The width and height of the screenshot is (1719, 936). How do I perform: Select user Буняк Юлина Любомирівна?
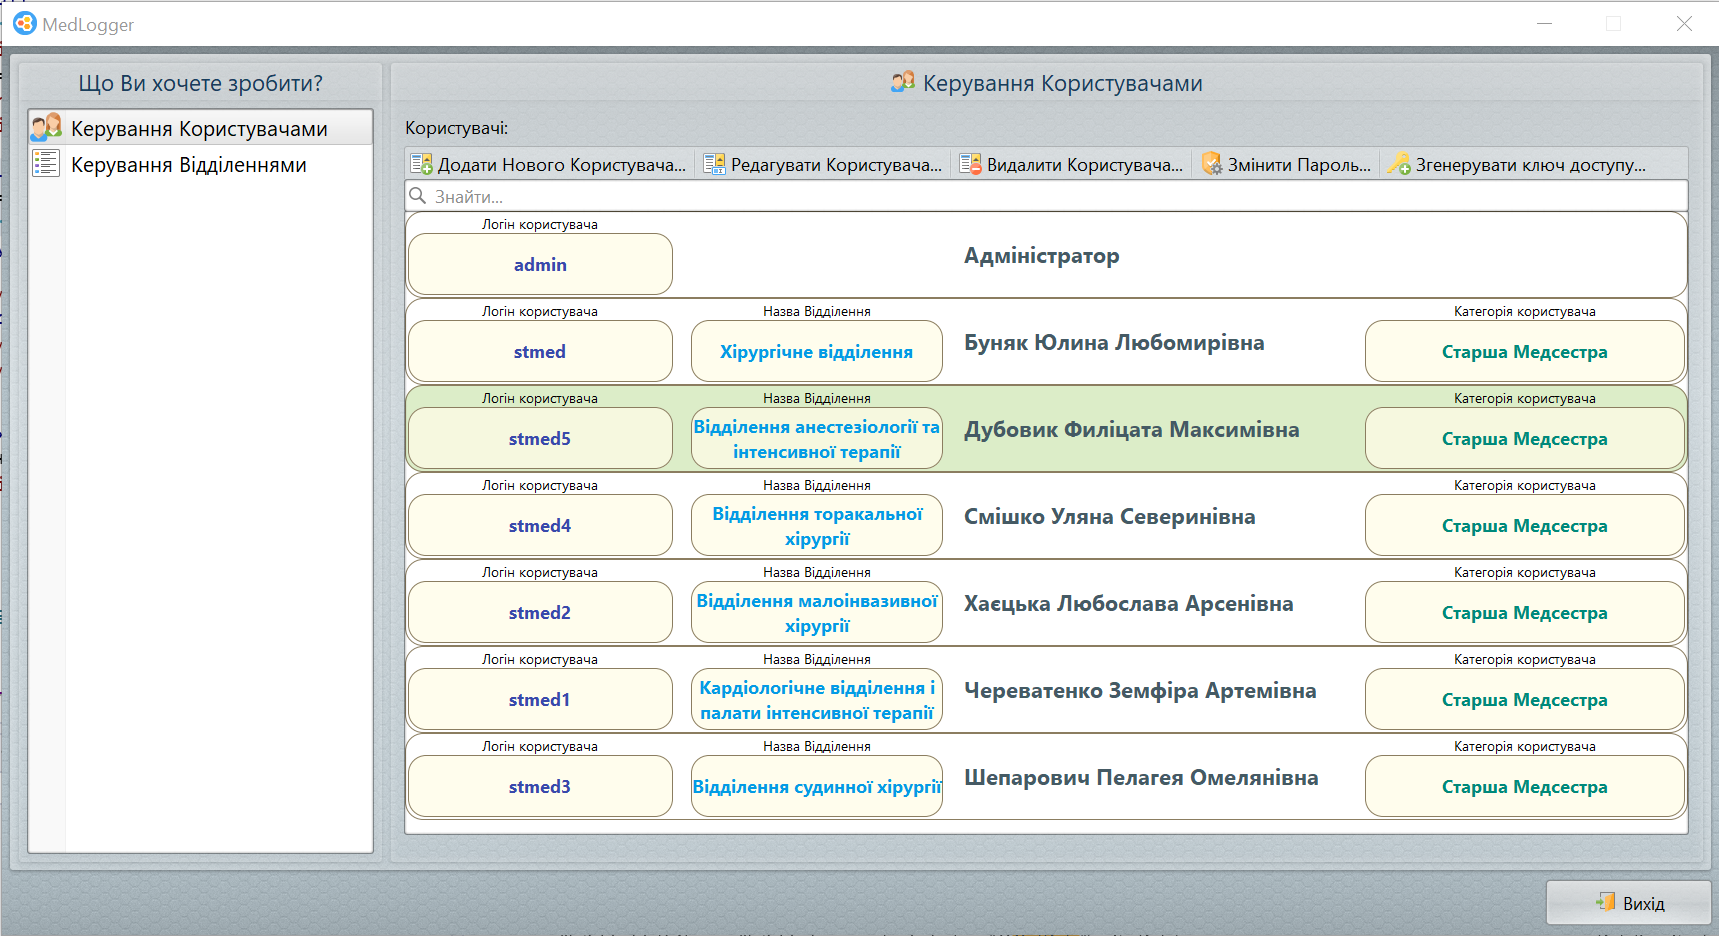1113,343
